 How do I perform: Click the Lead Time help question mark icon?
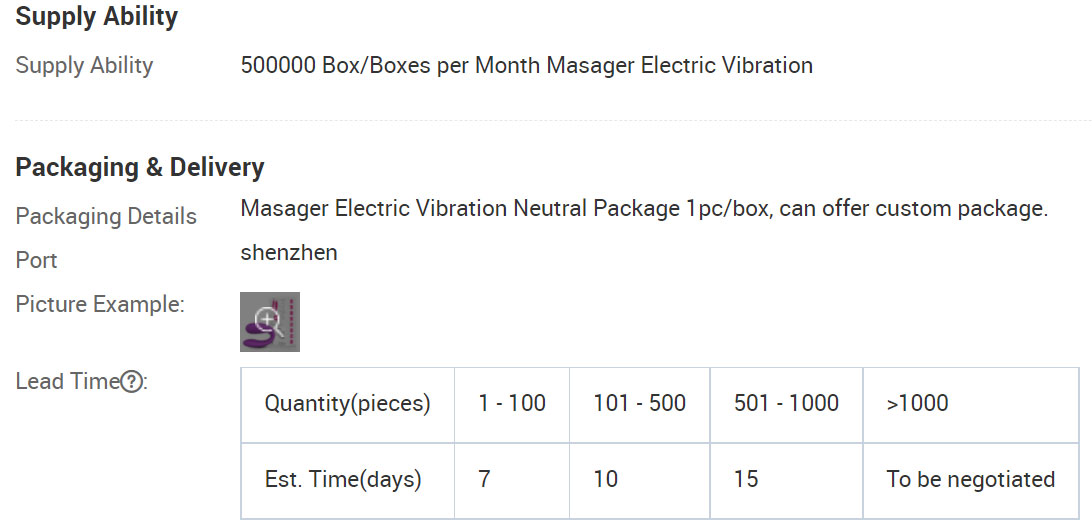(131, 382)
